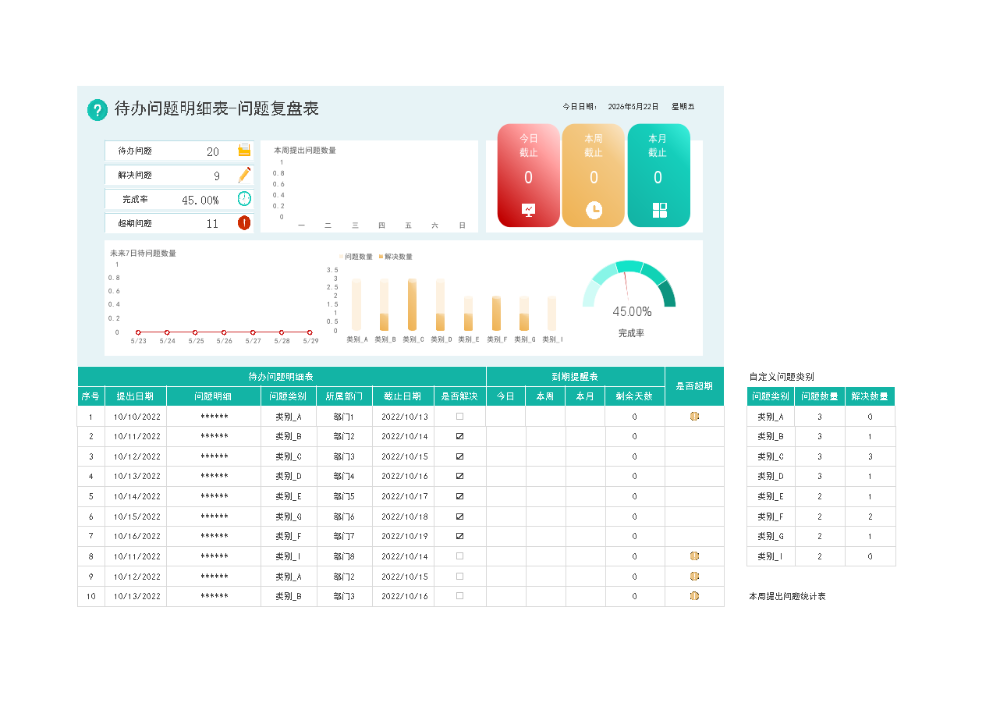
Task: Select the 剩余天数 column header
Action: (635, 396)
